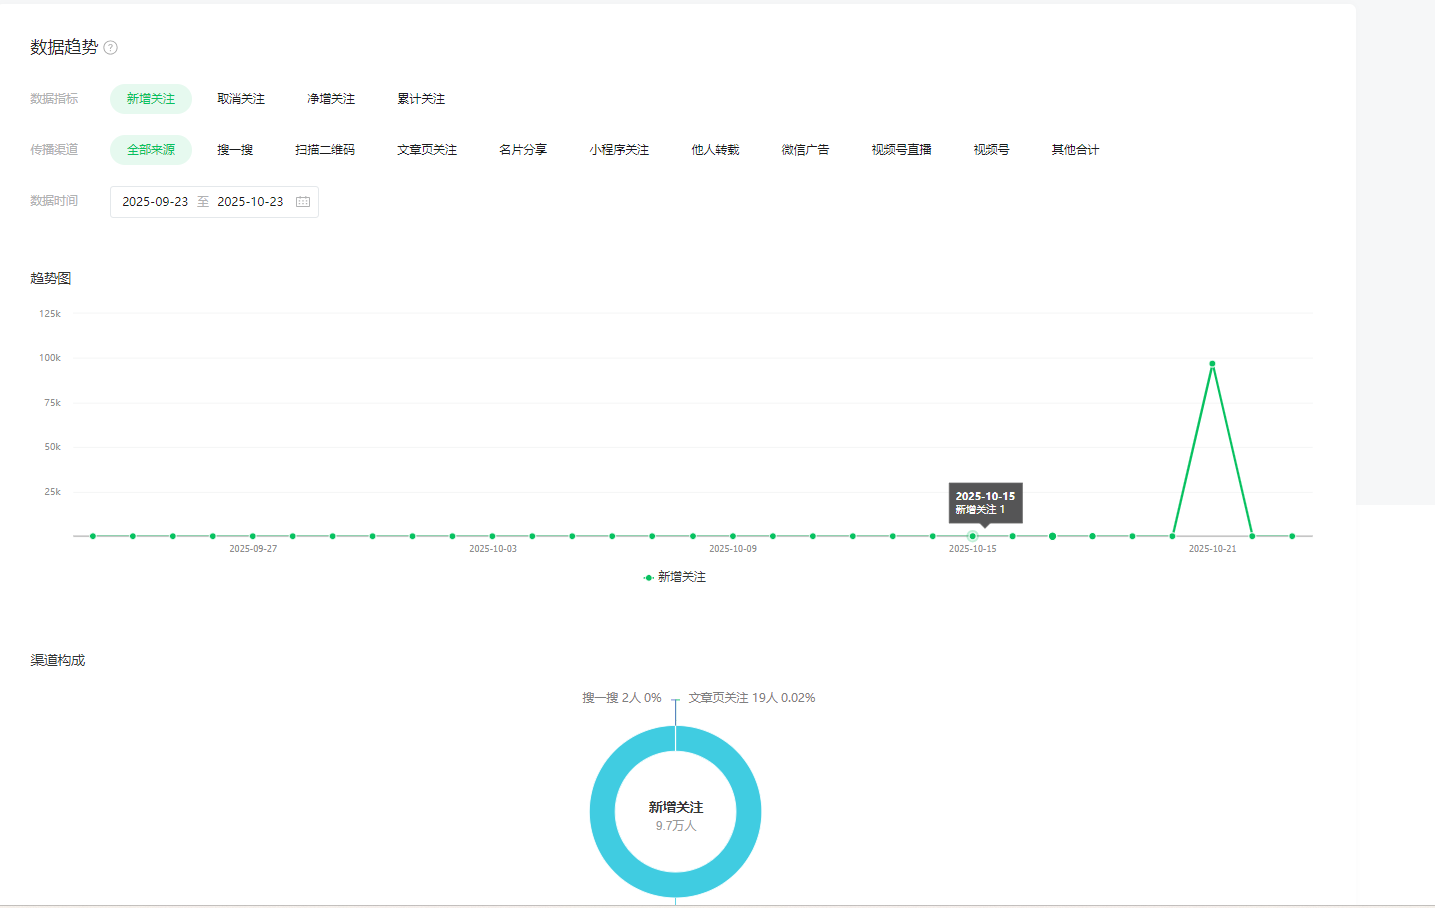Select 名片分享 channel filter
This screenshot has height=908, width=1435.
[x=523, y=150]
